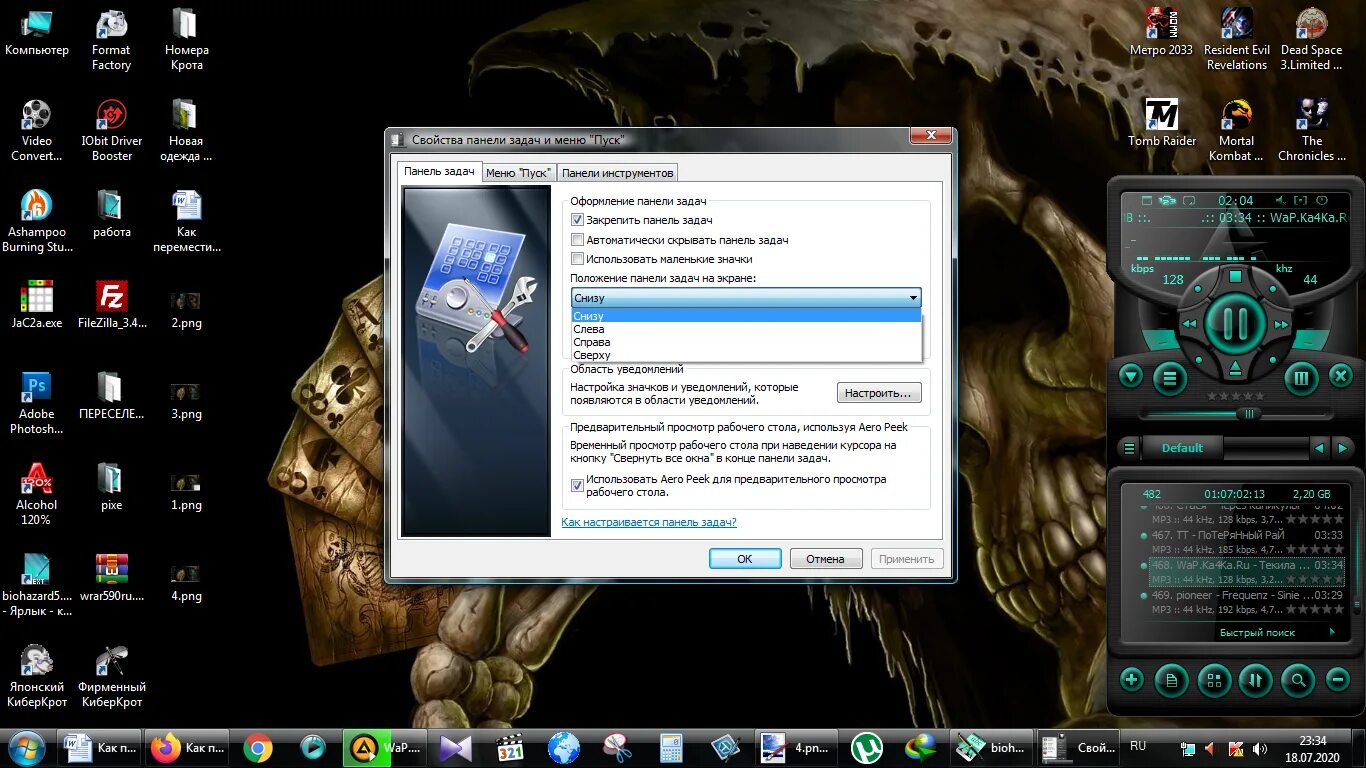Switch to the Меню "Пуск" tab
This screenshot has width=1366, height=768.
coord(518,173)
